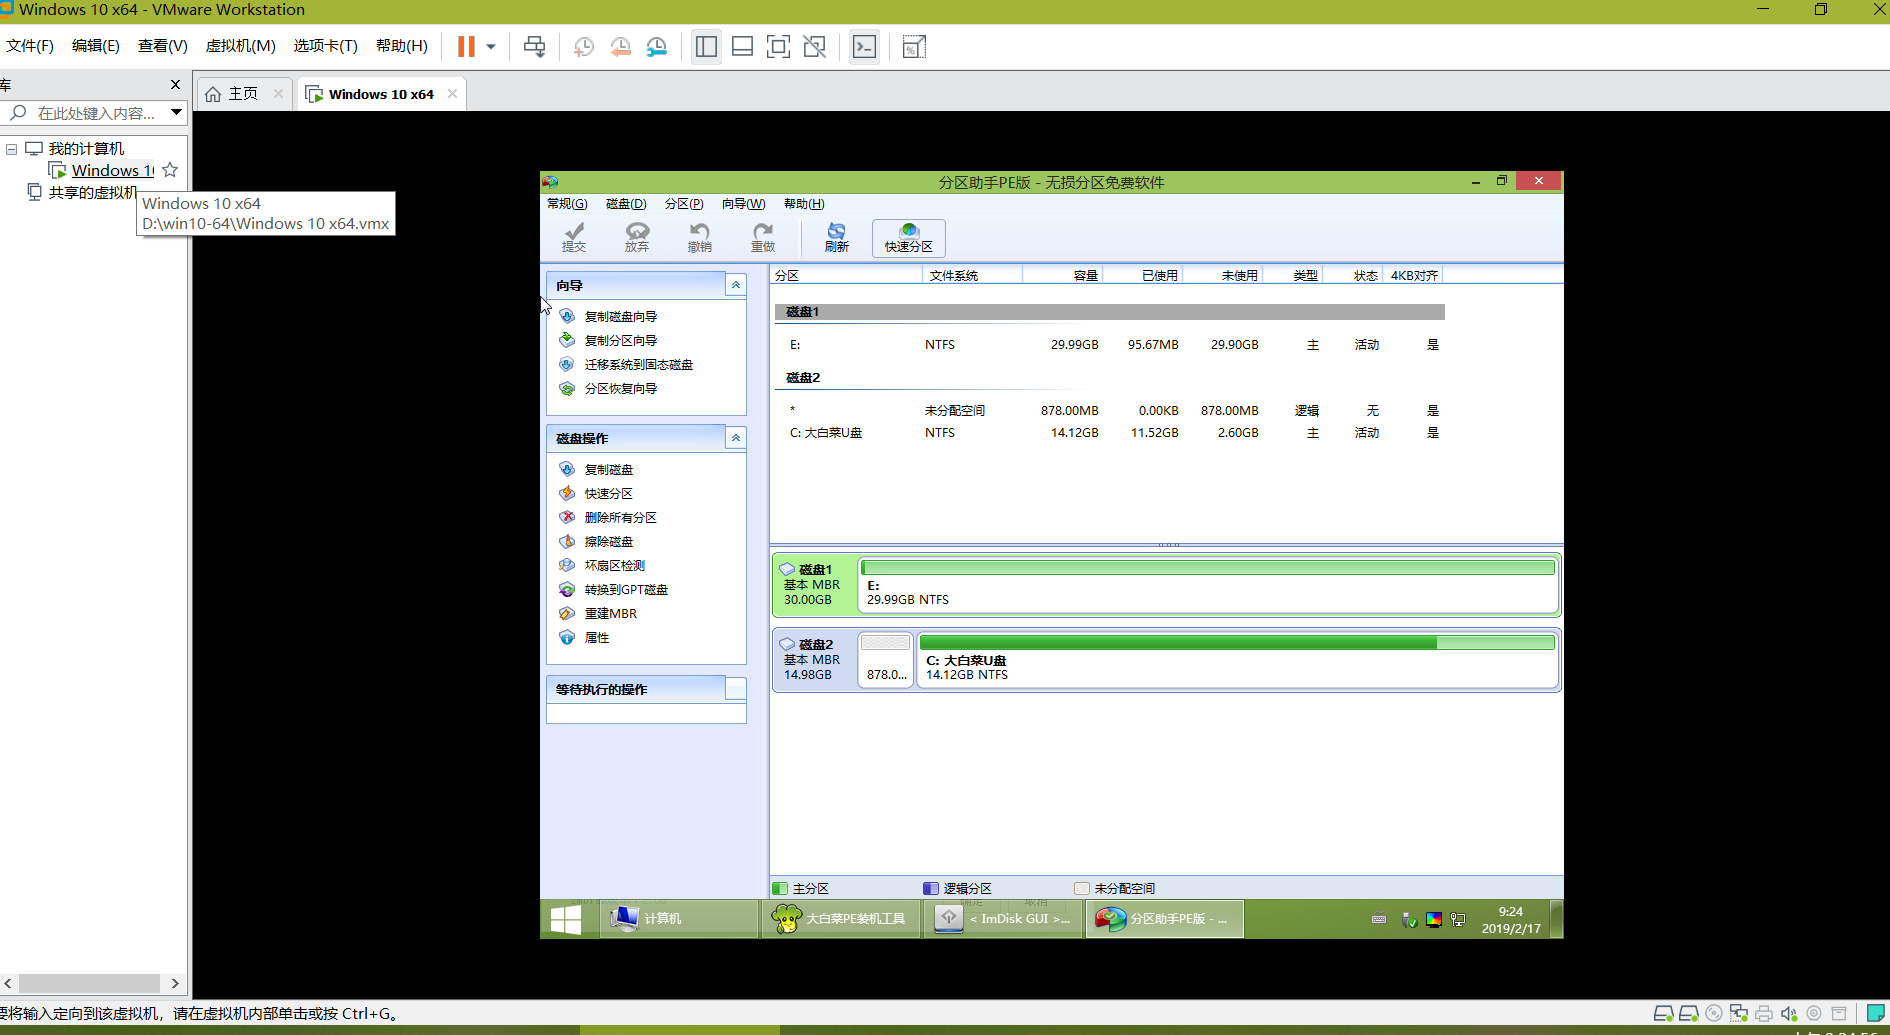Close the Windows 10 x64 tab
Viewport: 1890px width, 1035px height.
click(x=453, y=94)
